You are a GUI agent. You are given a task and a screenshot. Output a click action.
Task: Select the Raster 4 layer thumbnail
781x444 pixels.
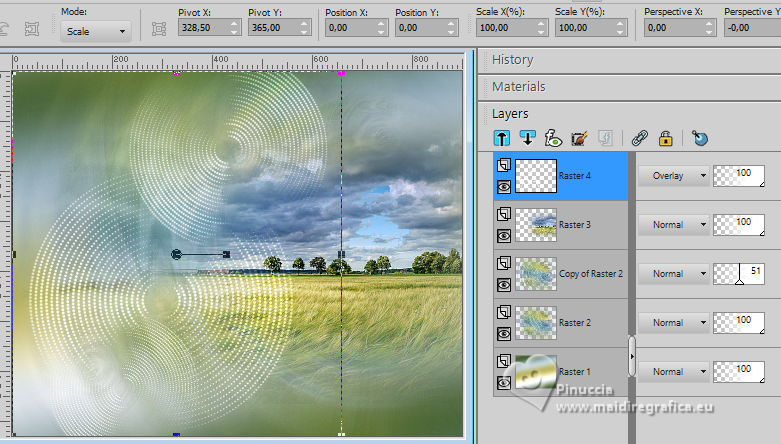[x=536, y=176]
